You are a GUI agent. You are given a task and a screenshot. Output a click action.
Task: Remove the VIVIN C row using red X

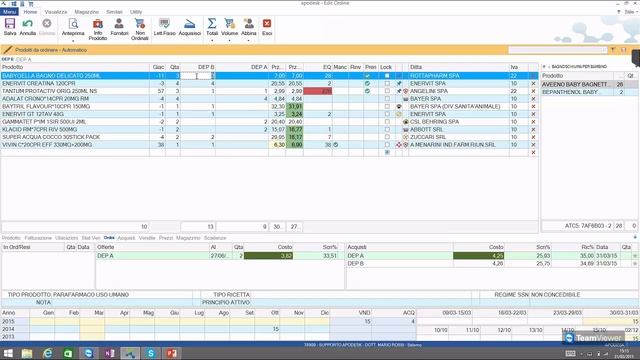(x=533, y=145)
